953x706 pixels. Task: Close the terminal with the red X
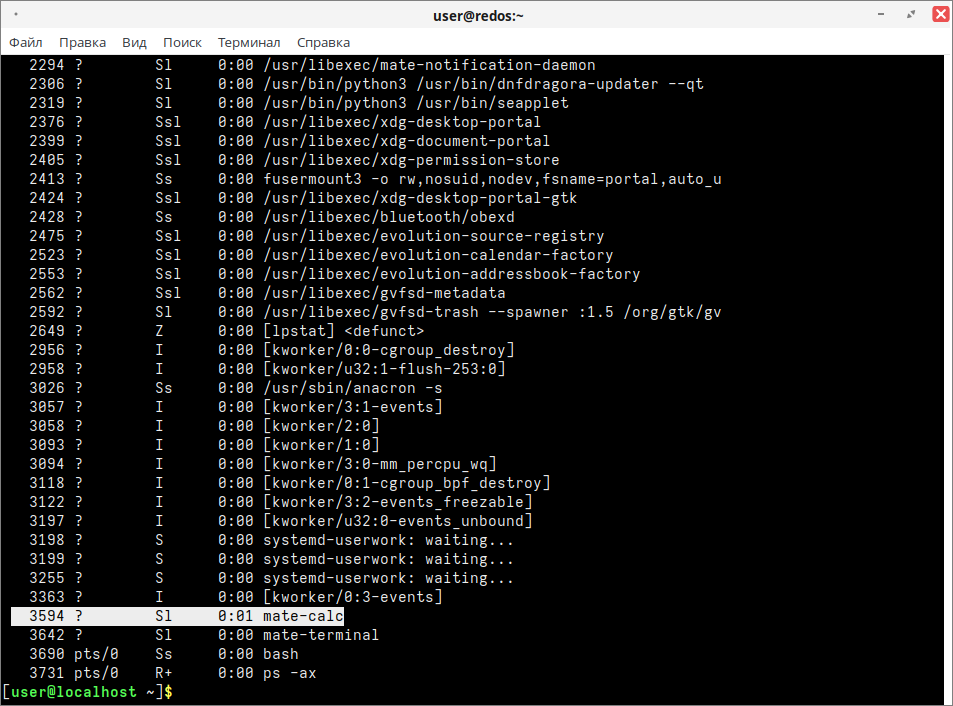click(939, 14)
